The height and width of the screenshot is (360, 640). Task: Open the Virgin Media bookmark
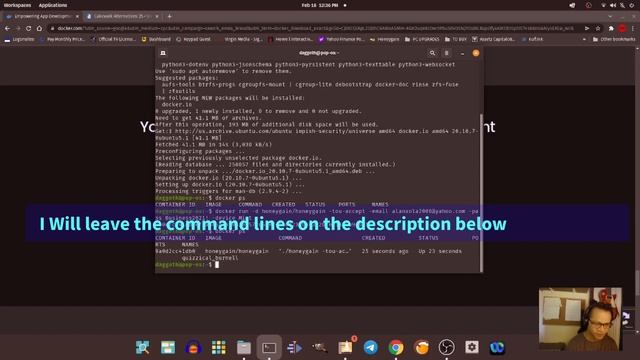(x=240, y=39)
